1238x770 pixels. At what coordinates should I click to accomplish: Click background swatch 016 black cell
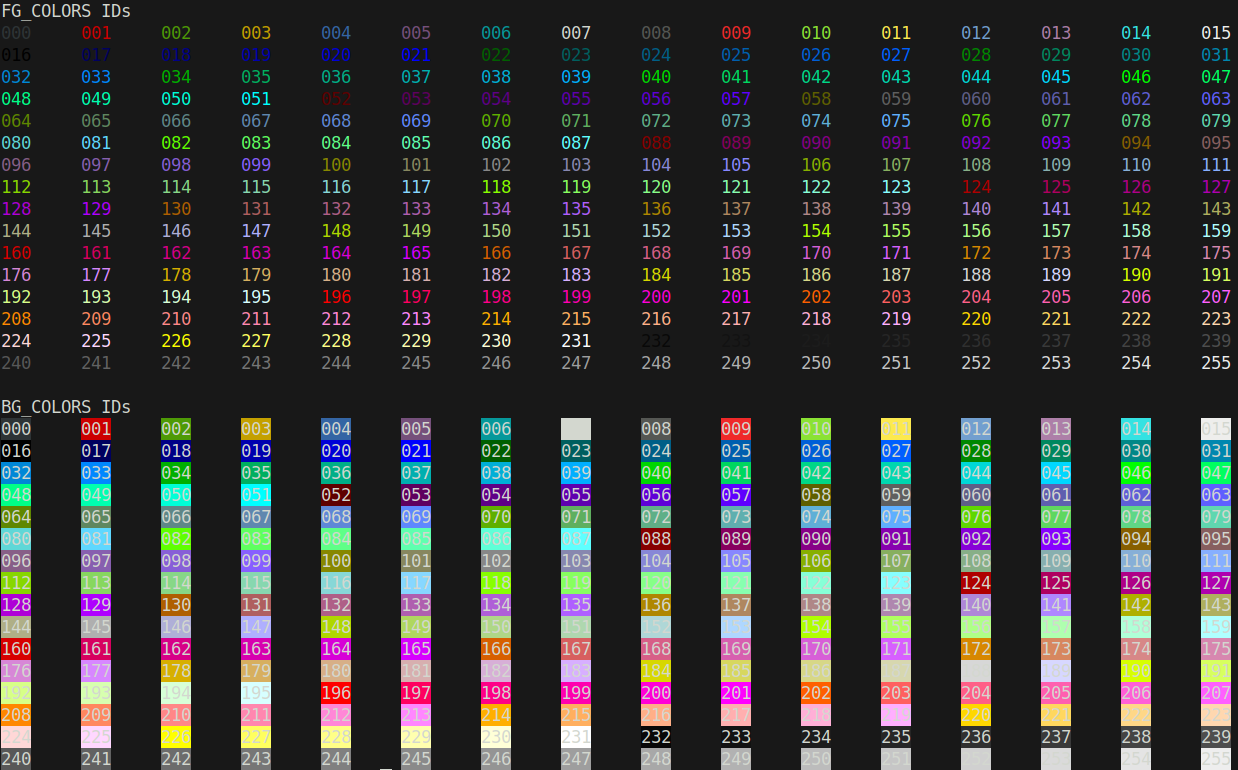[16, 451]
